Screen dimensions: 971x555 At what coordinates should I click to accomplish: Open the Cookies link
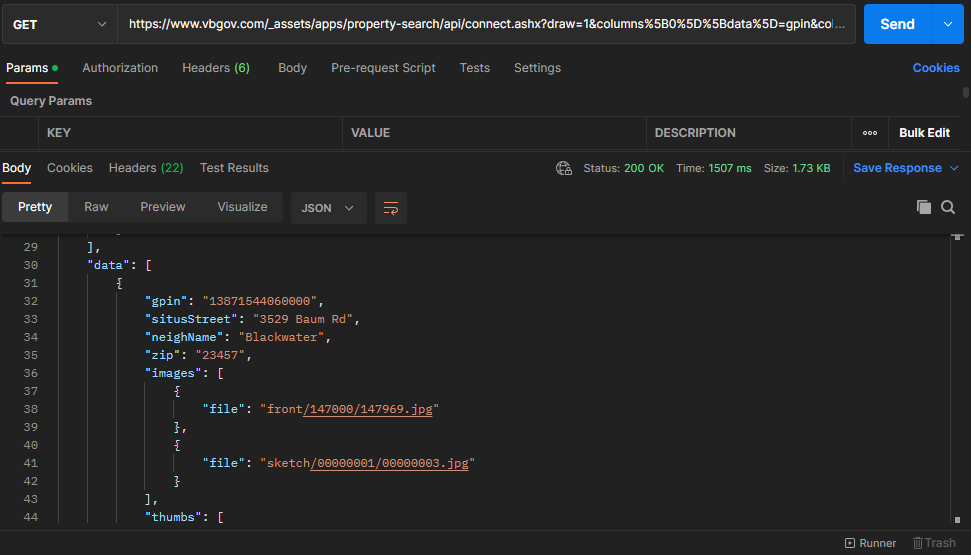click(x=936, y=68)
